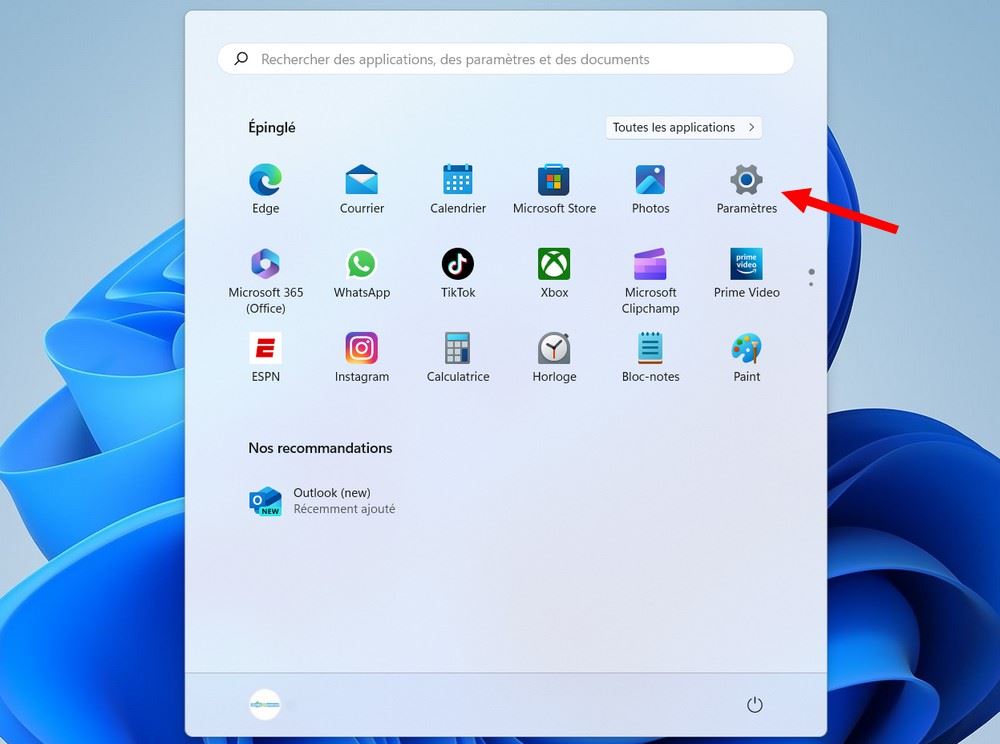Open the user account avatar
Screen dimensions: 1000x744
point(265,704)
